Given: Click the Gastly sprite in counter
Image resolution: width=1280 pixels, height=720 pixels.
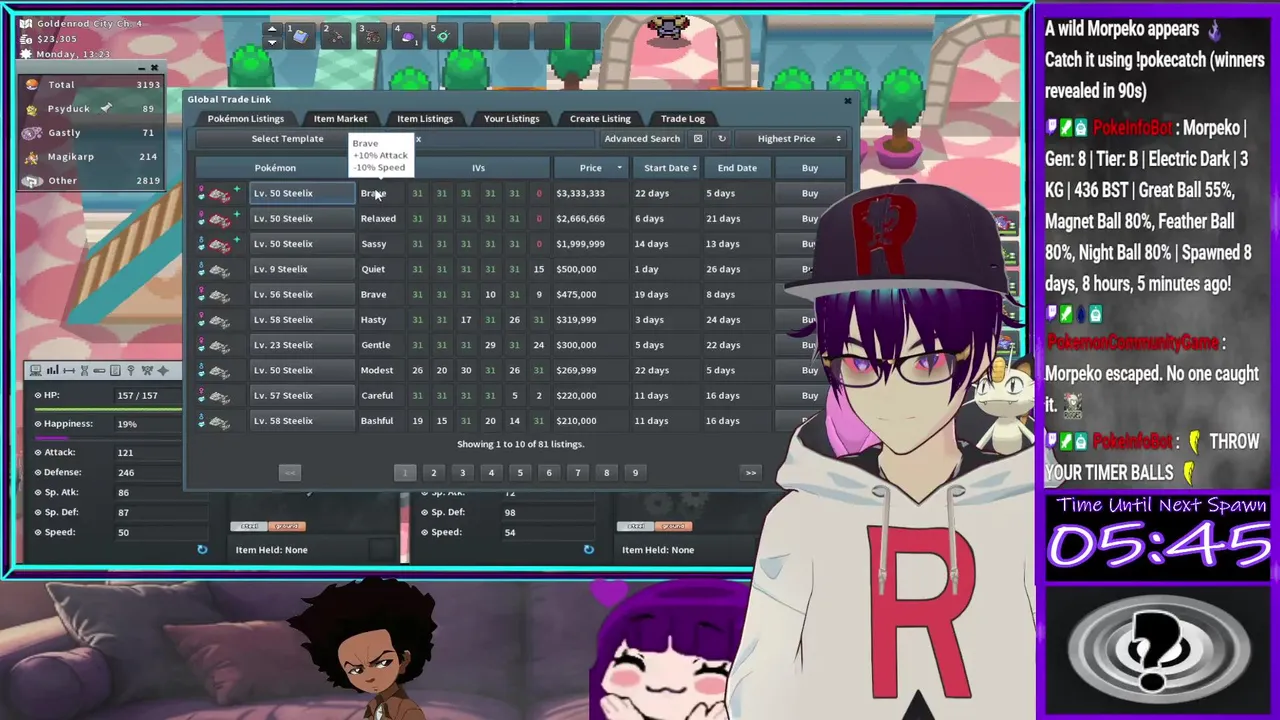Looking at the screenshot, I should click(x=32, y=133).
